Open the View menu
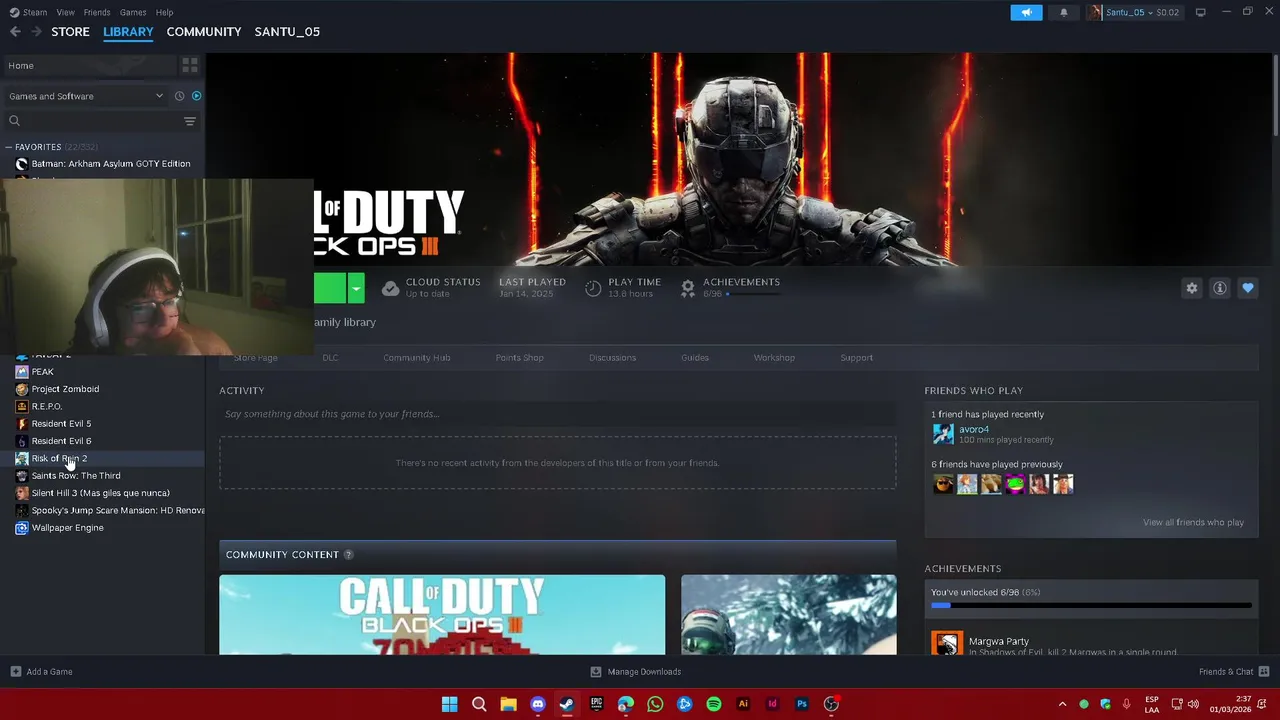1280x720 pixels. point(65,12)
